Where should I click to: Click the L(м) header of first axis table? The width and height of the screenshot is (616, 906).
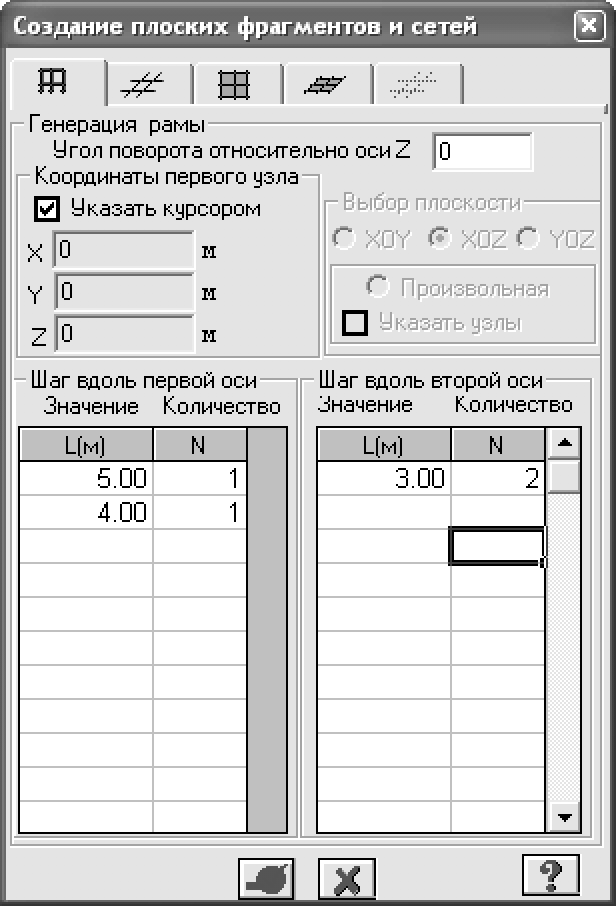(x=86, y=445)
